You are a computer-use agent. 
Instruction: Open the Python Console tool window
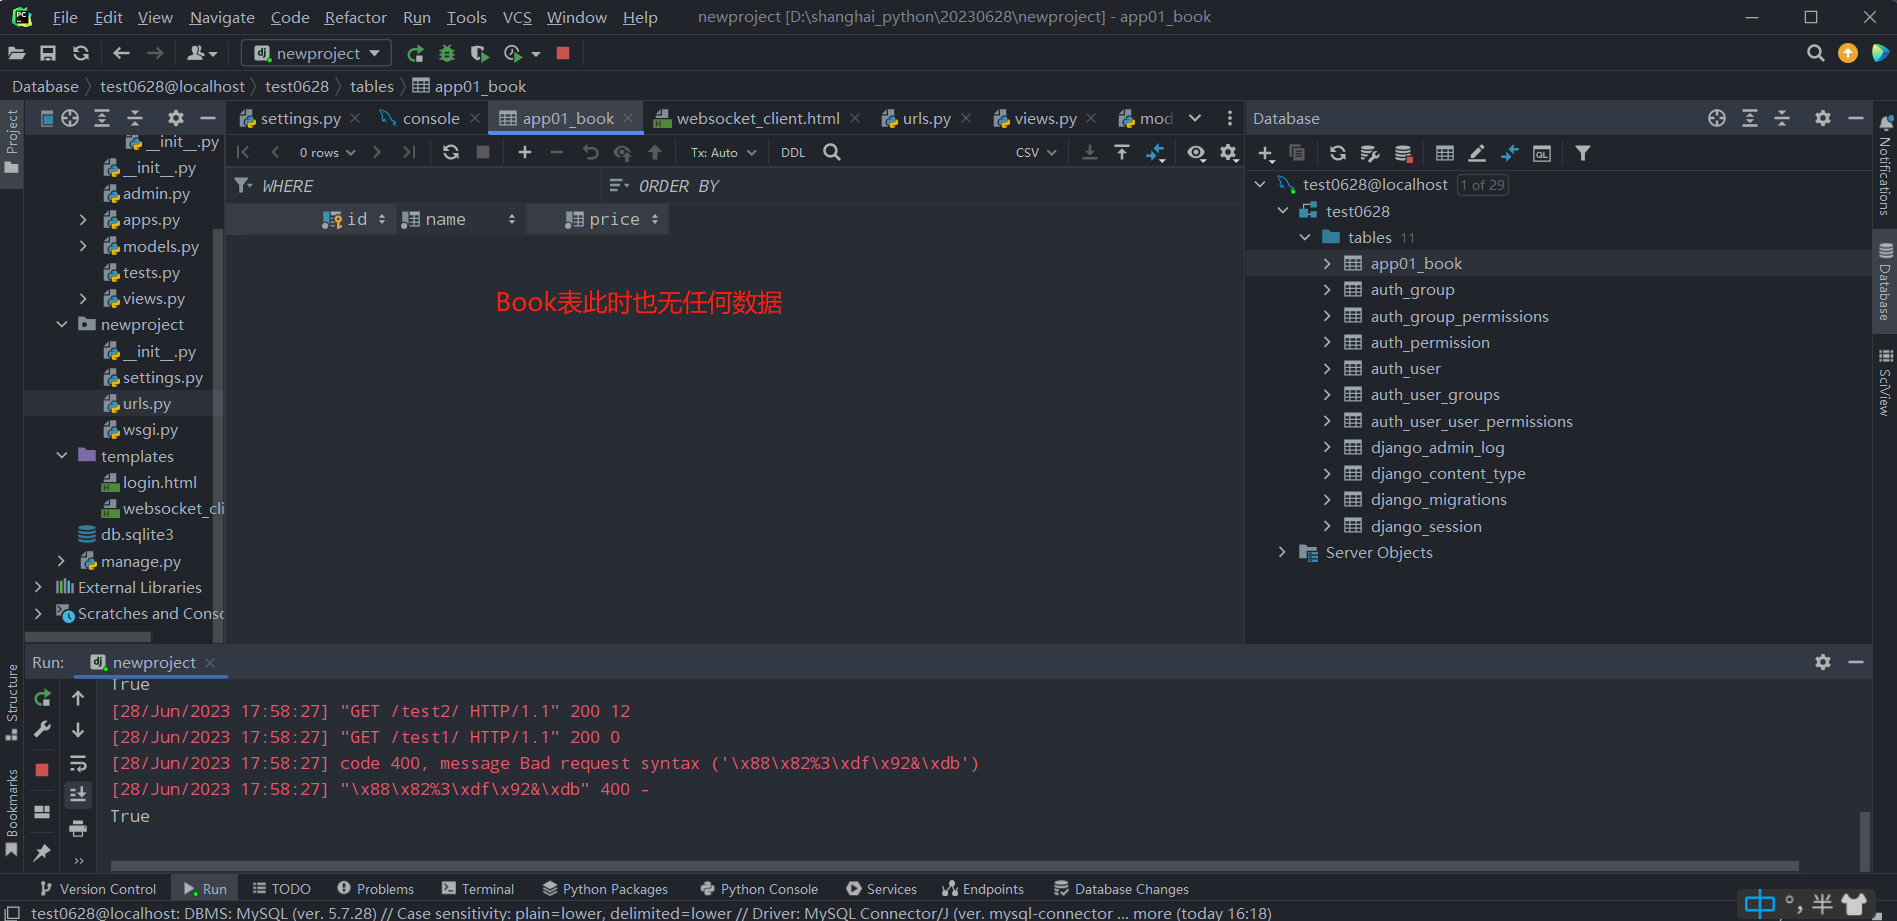coord(759,889)
